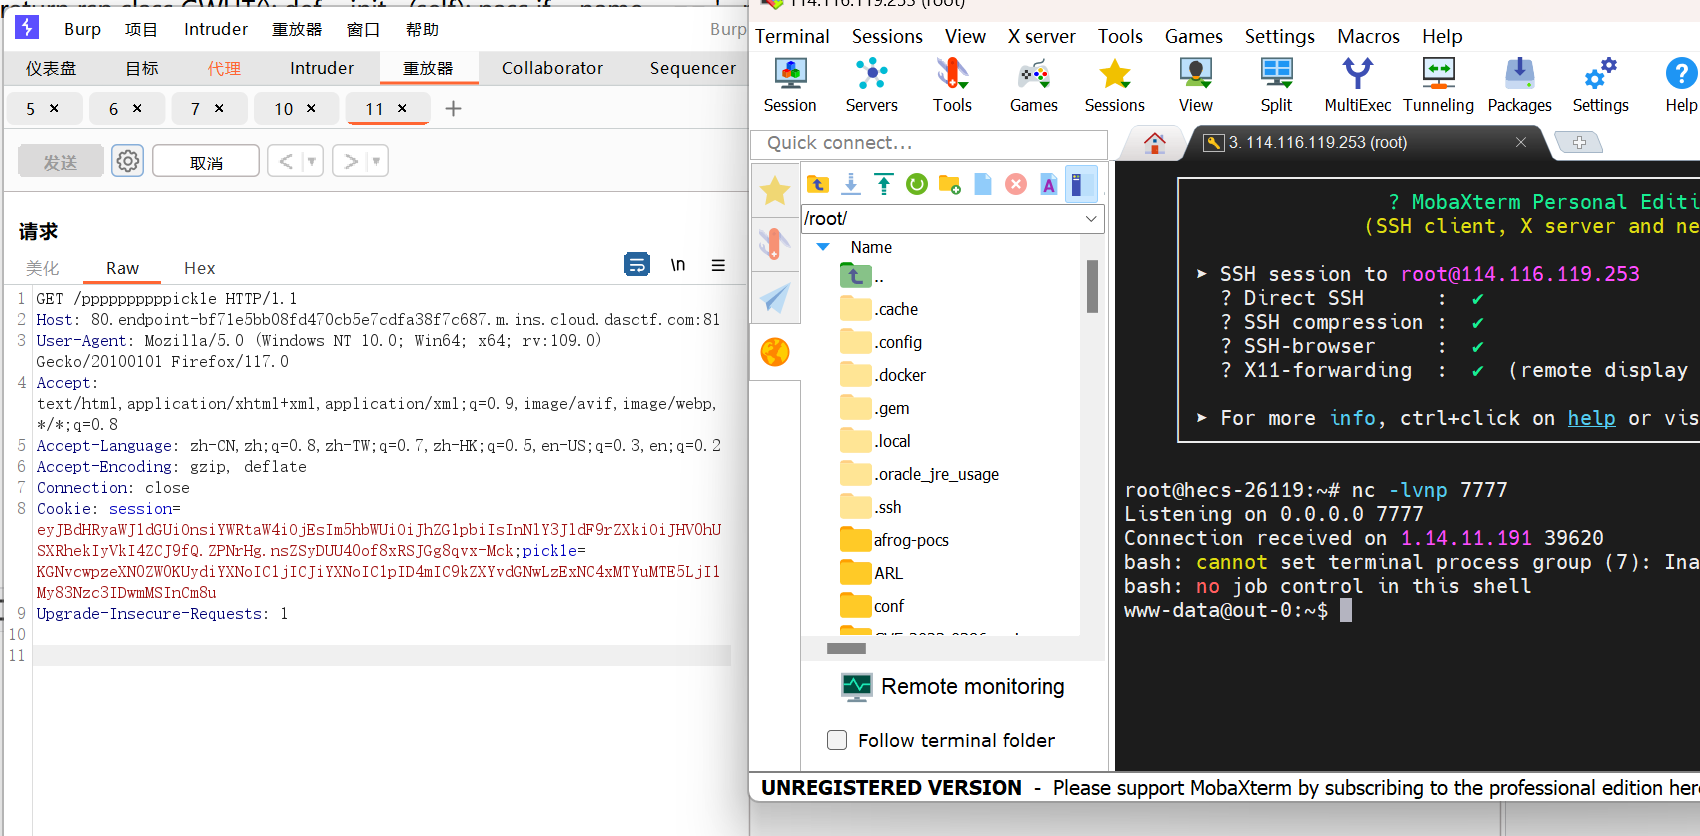Toggle the SFTP terminal panel icon

coord(1081,184)
